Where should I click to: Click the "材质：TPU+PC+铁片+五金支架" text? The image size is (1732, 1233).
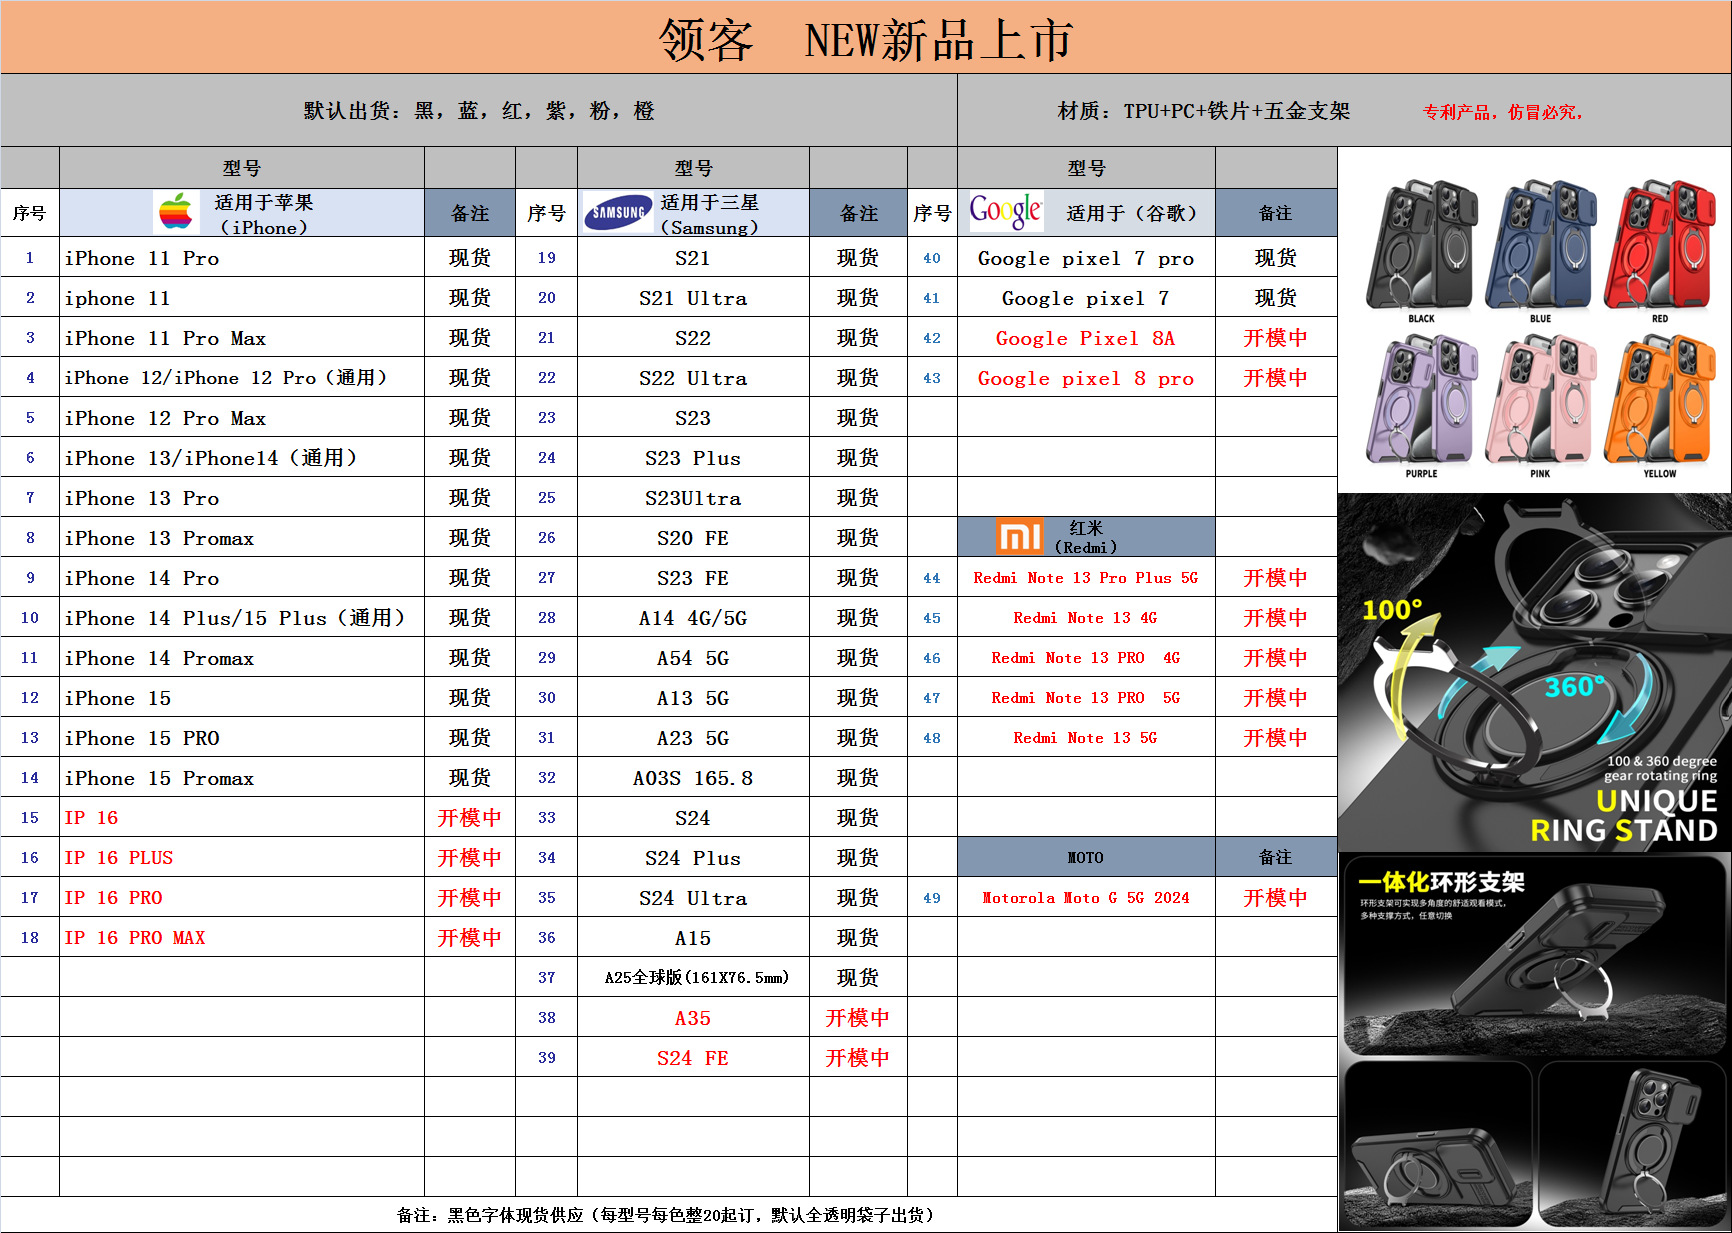tap(1204, 111)
